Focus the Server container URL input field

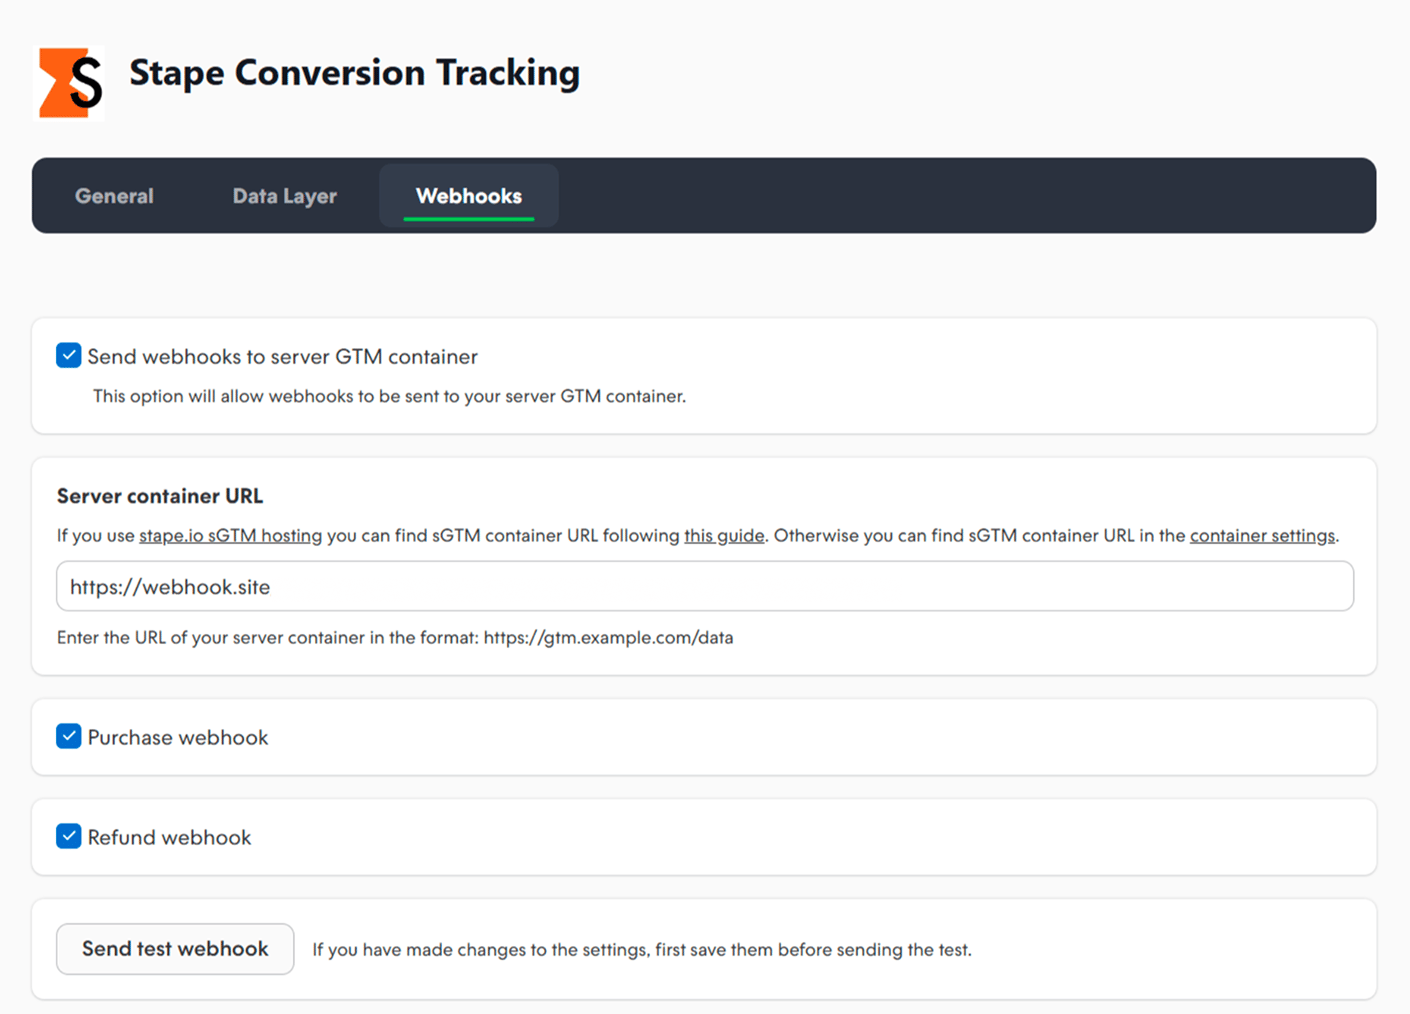pyautogui.click(x=705, y=586)
